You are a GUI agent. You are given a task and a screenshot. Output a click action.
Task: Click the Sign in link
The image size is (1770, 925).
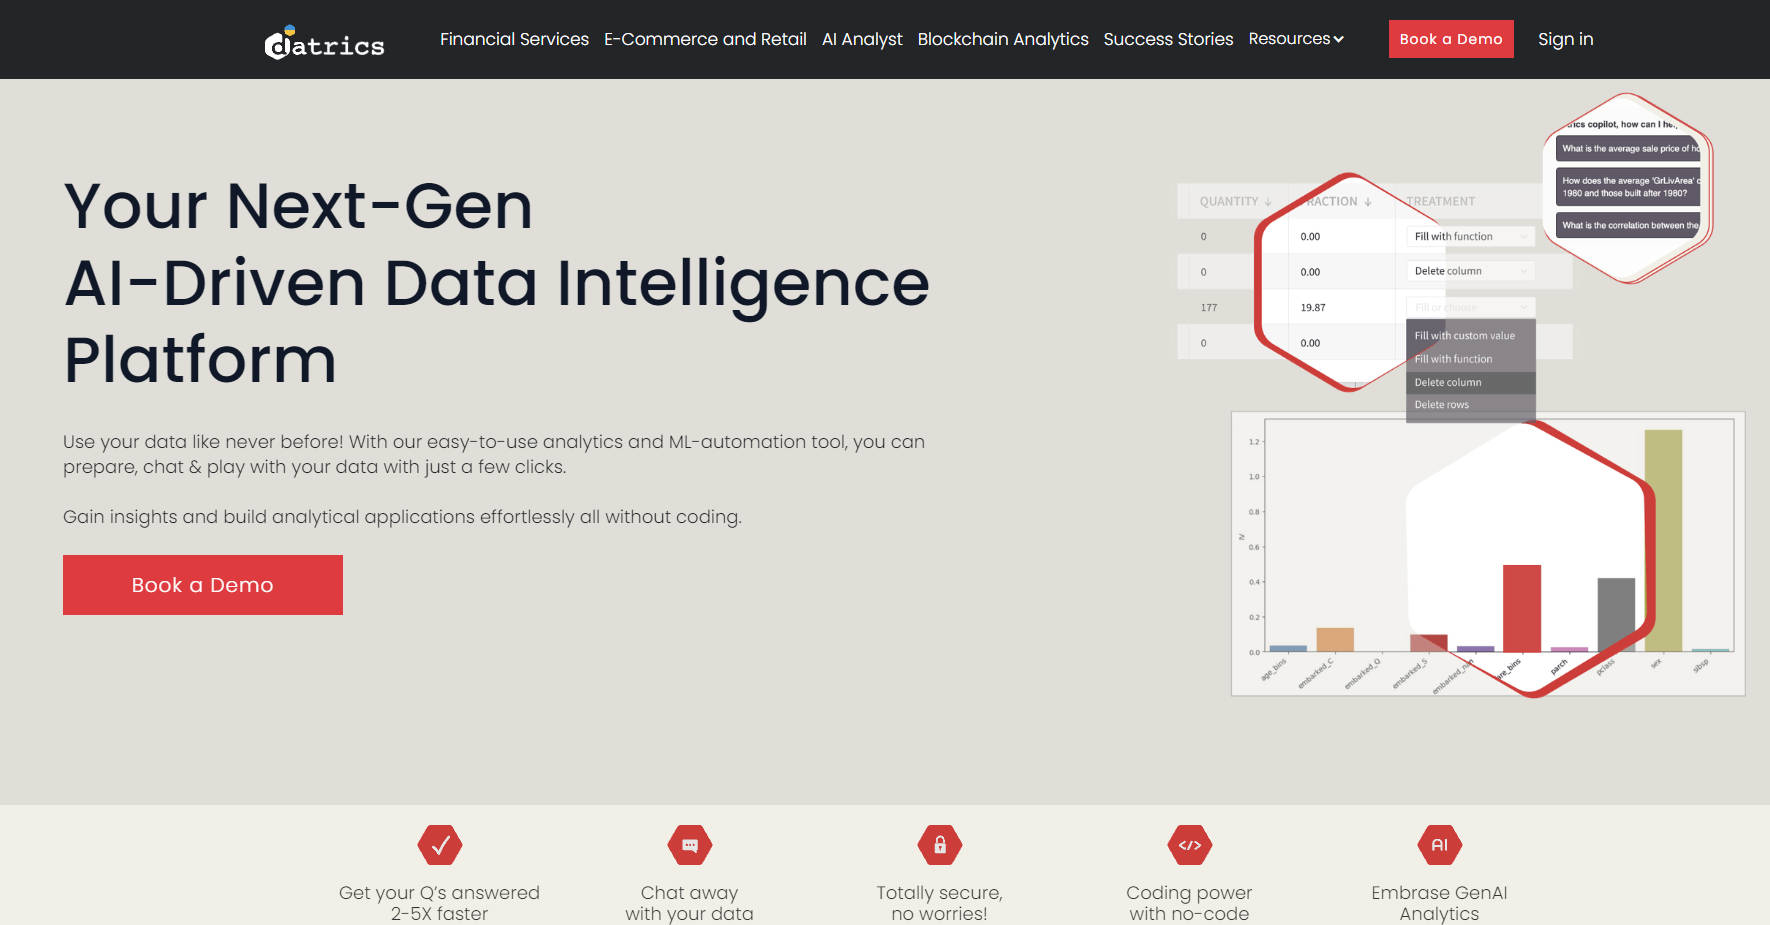point(1565,39)
